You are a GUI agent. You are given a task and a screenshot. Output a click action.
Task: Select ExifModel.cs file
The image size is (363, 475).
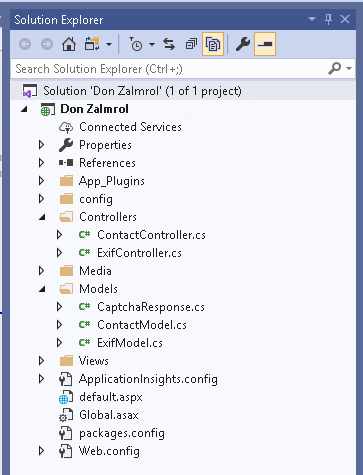[x=130, y=343]
